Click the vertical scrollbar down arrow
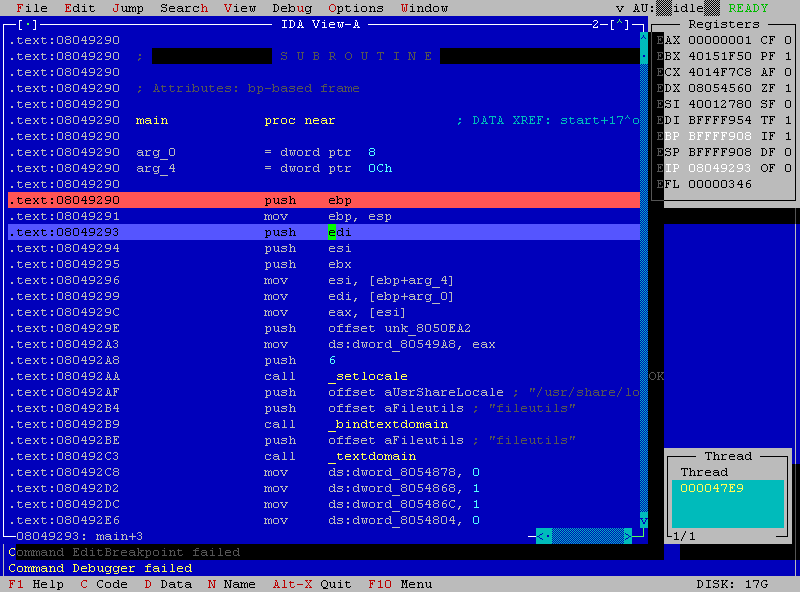 click(x=644, y=521)
